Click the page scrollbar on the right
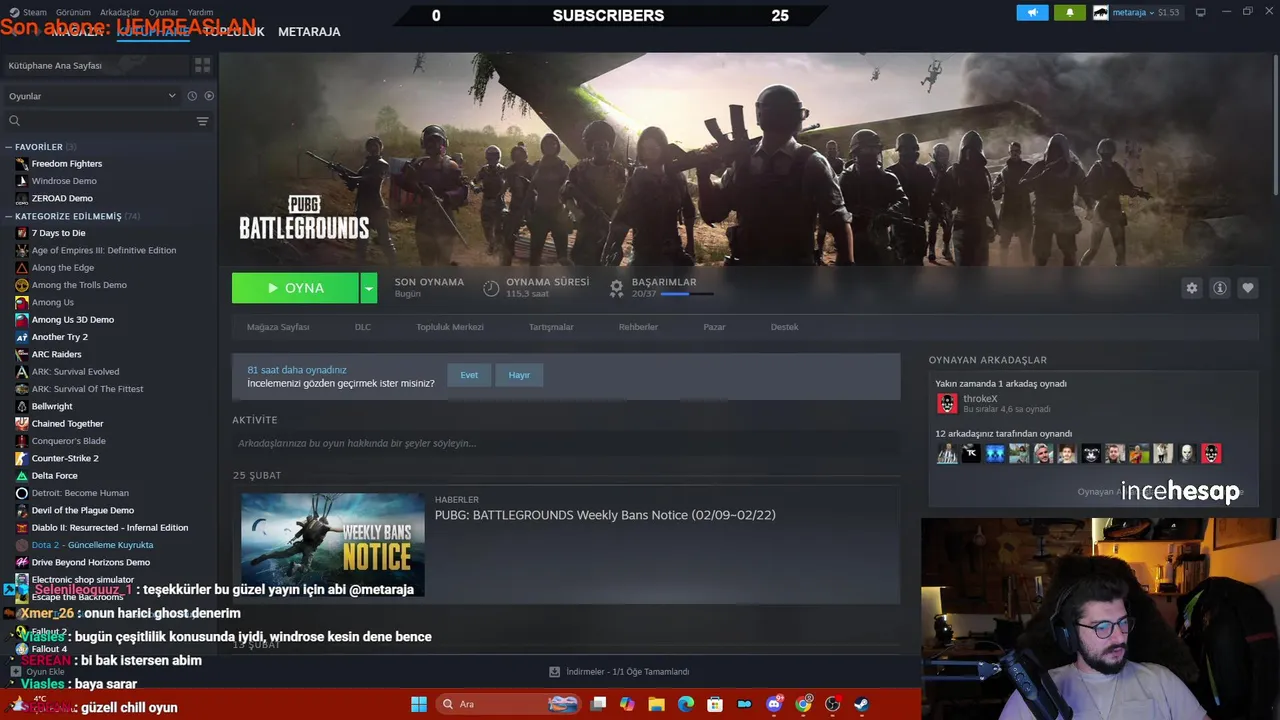This screenshot has height=720, width=1280. click(x=1276, y=125)
